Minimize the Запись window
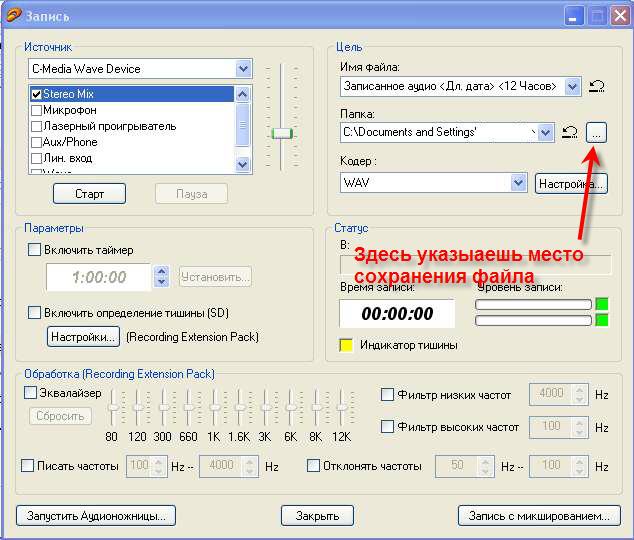 pos(573,17)
